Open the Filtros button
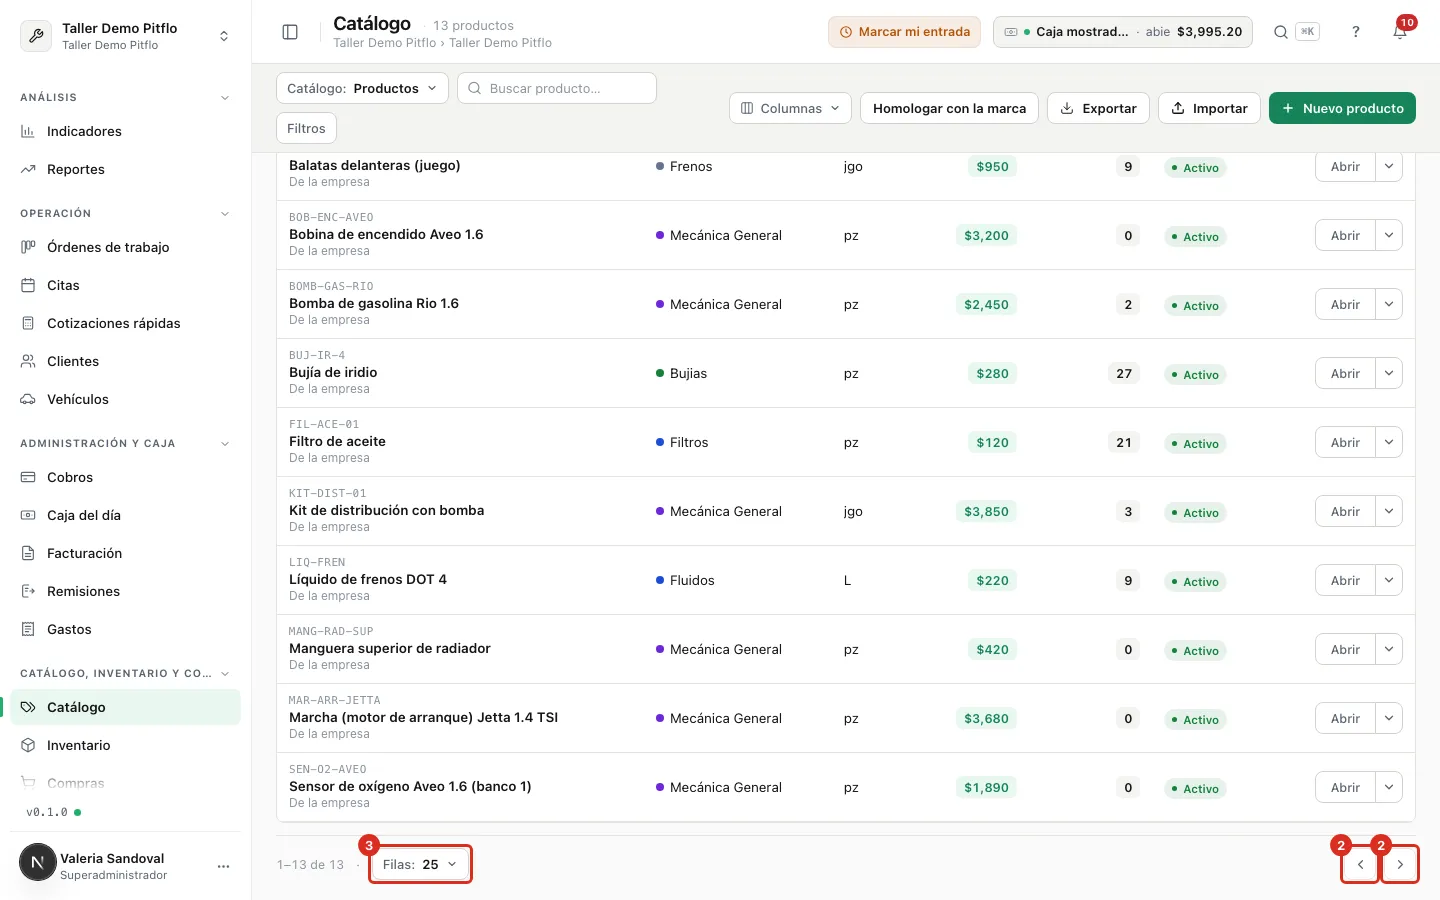Image resolution: width=1440 pixels, height=900 pixels. (x=306, y=128)
